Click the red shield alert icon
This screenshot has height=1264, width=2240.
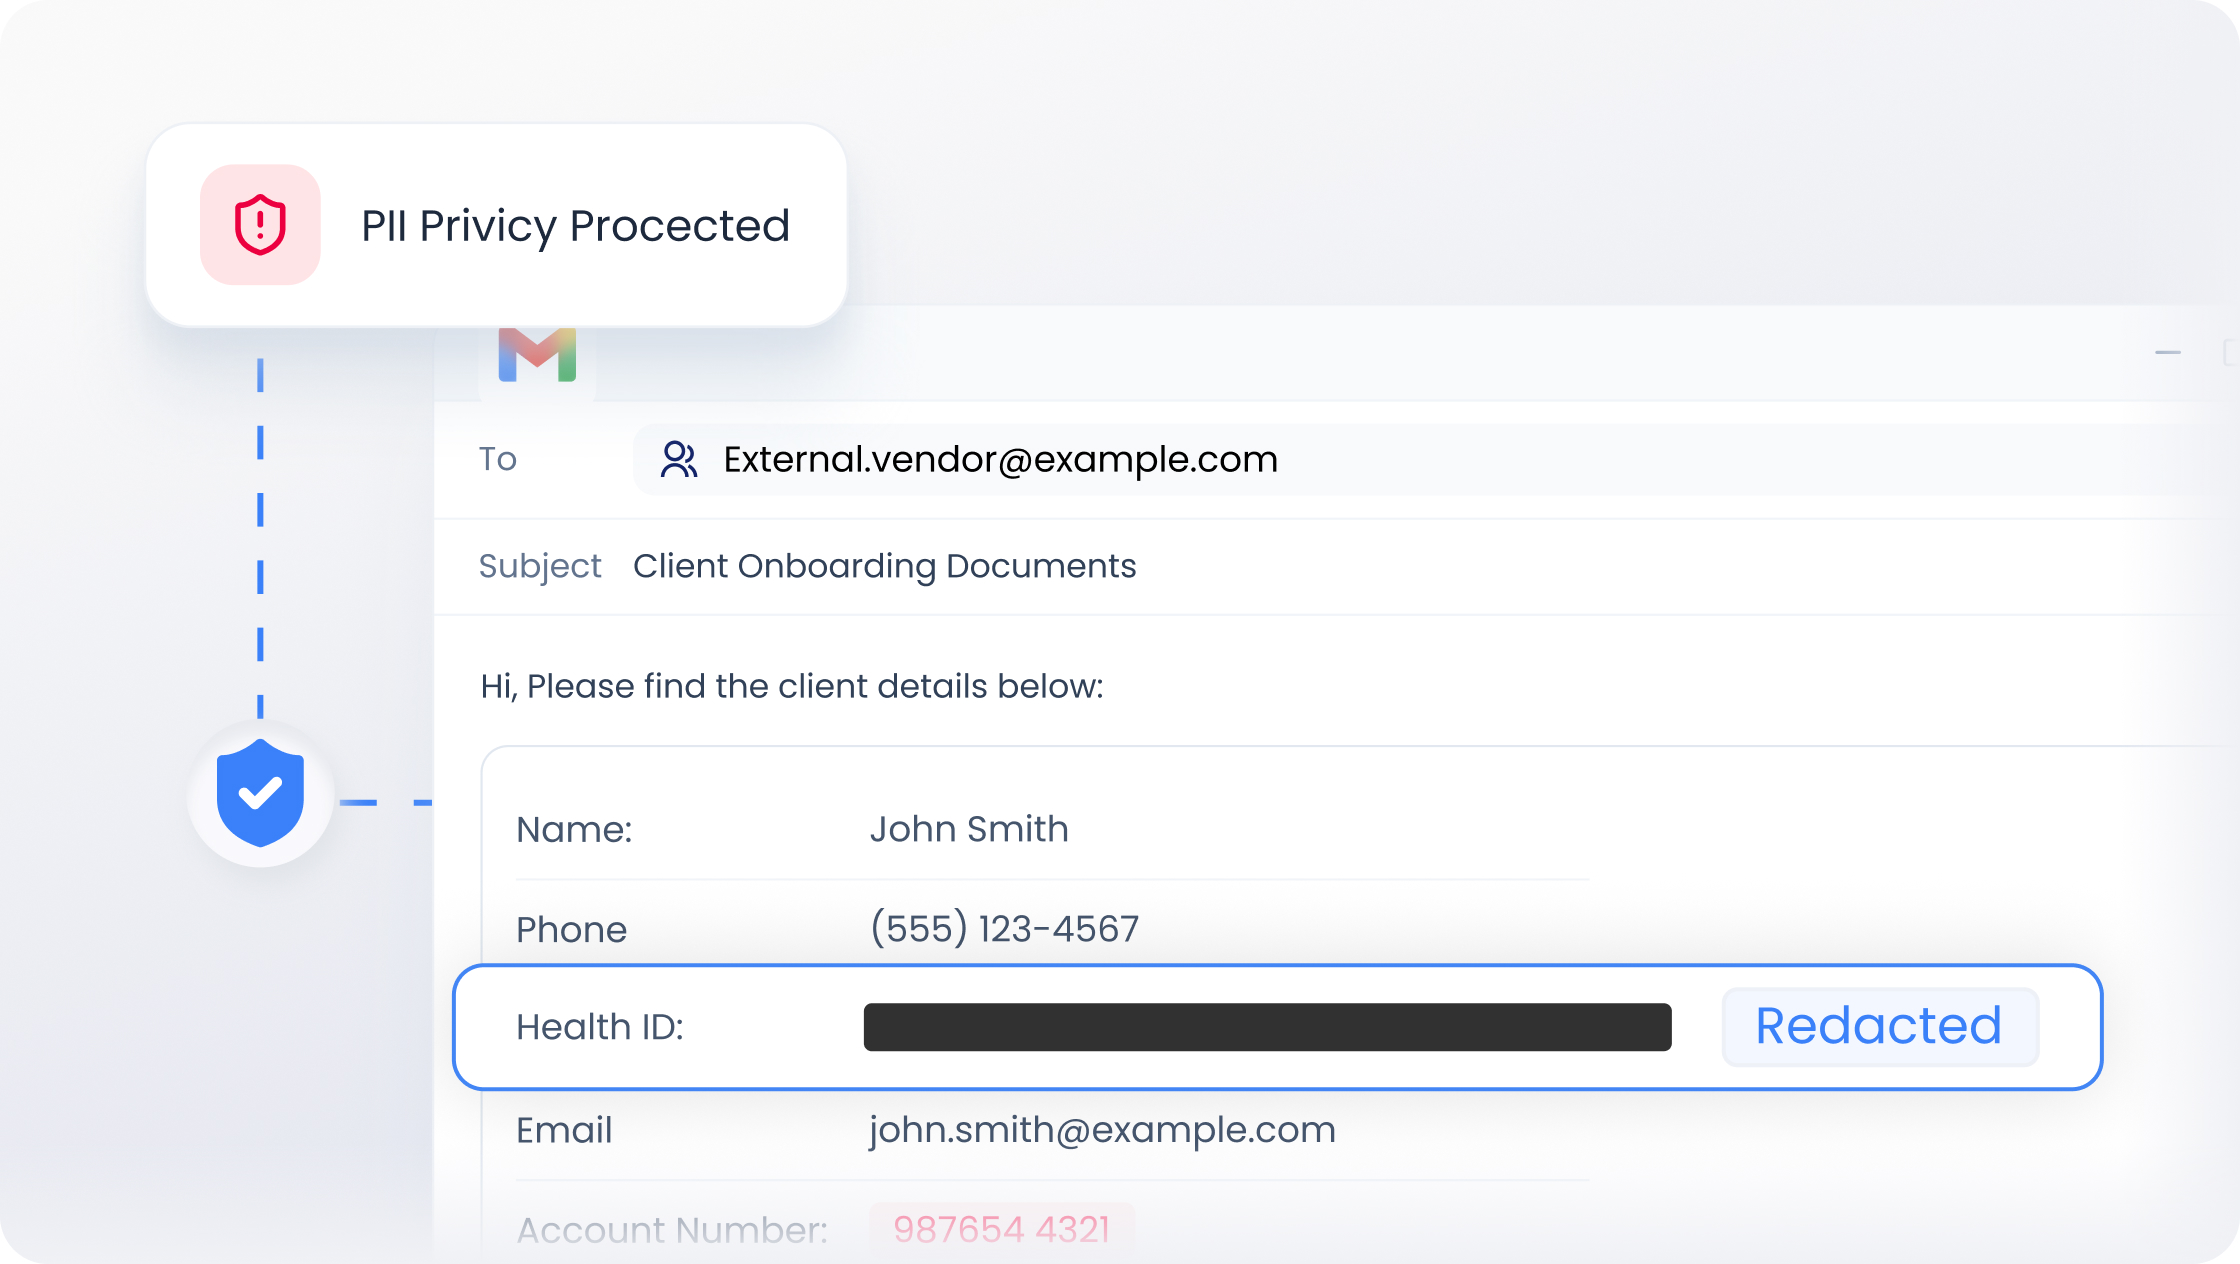pos(260,225)
